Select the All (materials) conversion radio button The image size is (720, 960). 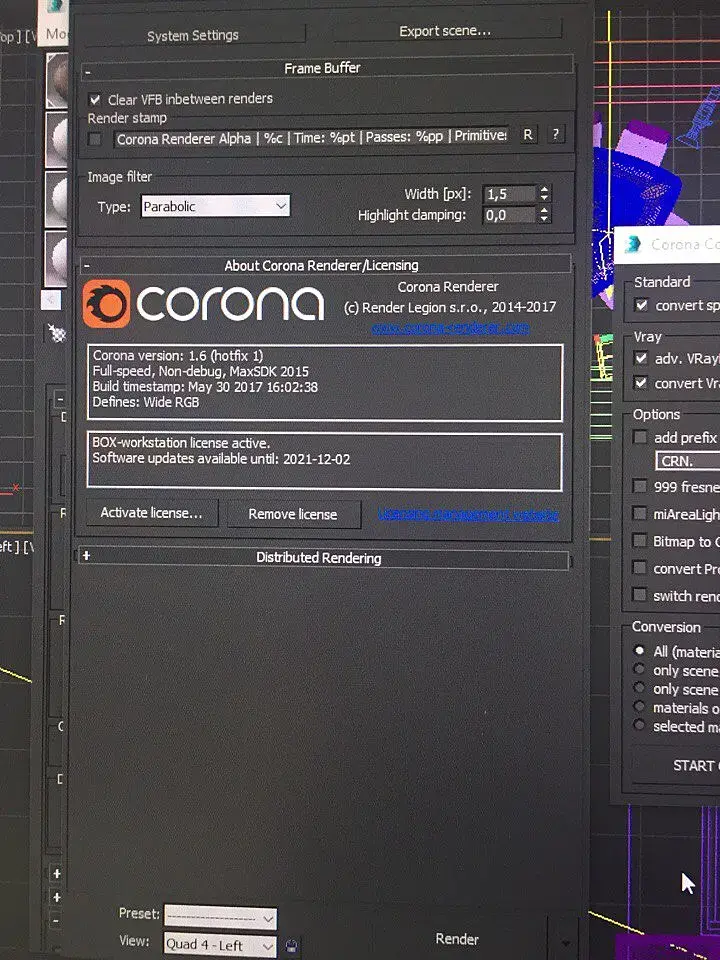[640, 651]
